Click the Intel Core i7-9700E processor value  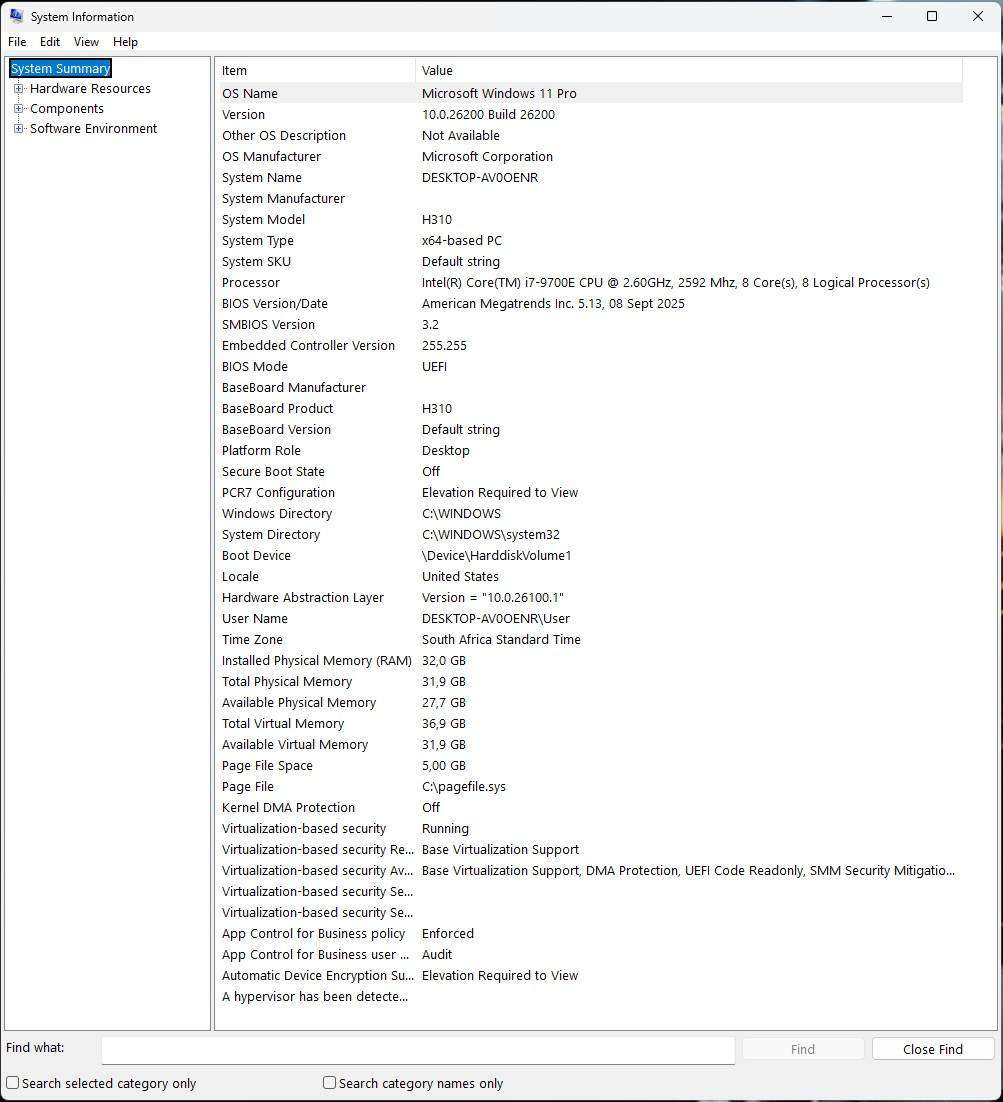pos(675,283)
